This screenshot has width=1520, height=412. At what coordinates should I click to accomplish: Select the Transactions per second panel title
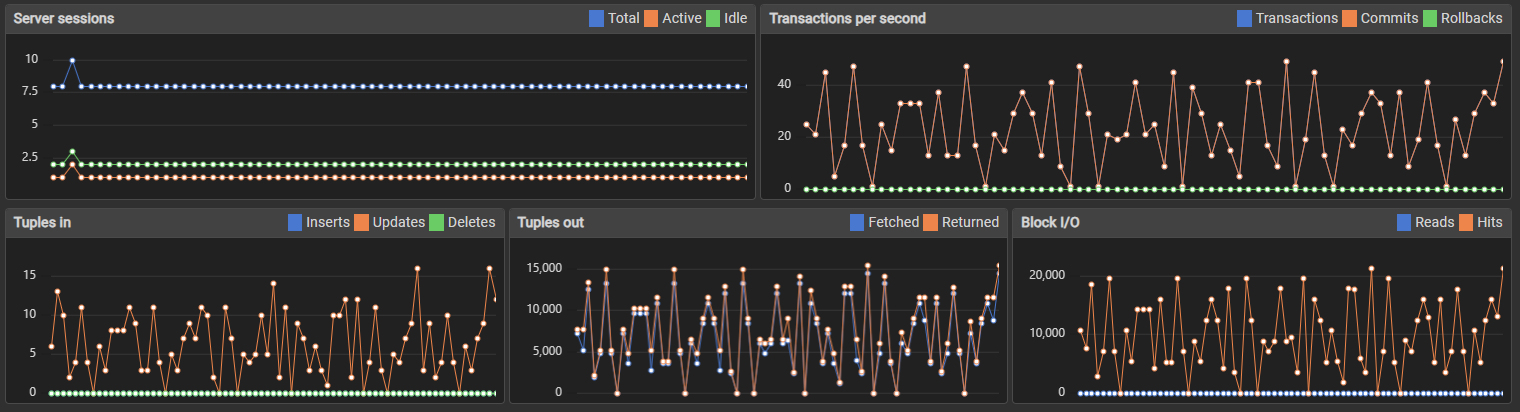[847, 18]
